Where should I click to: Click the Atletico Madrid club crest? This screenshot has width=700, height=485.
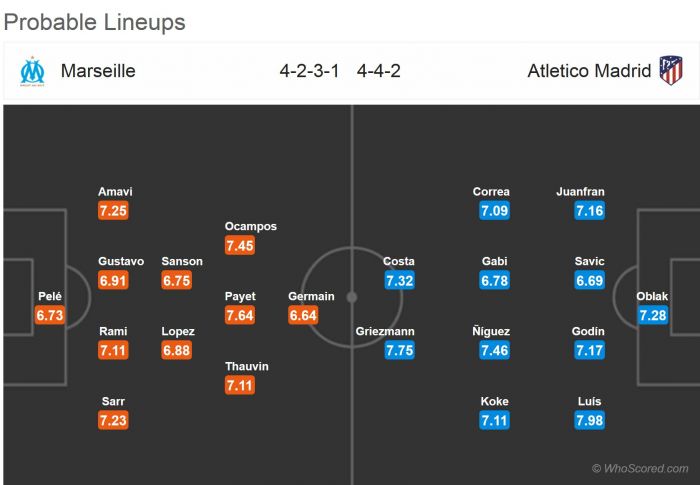(x=670, y=71)
